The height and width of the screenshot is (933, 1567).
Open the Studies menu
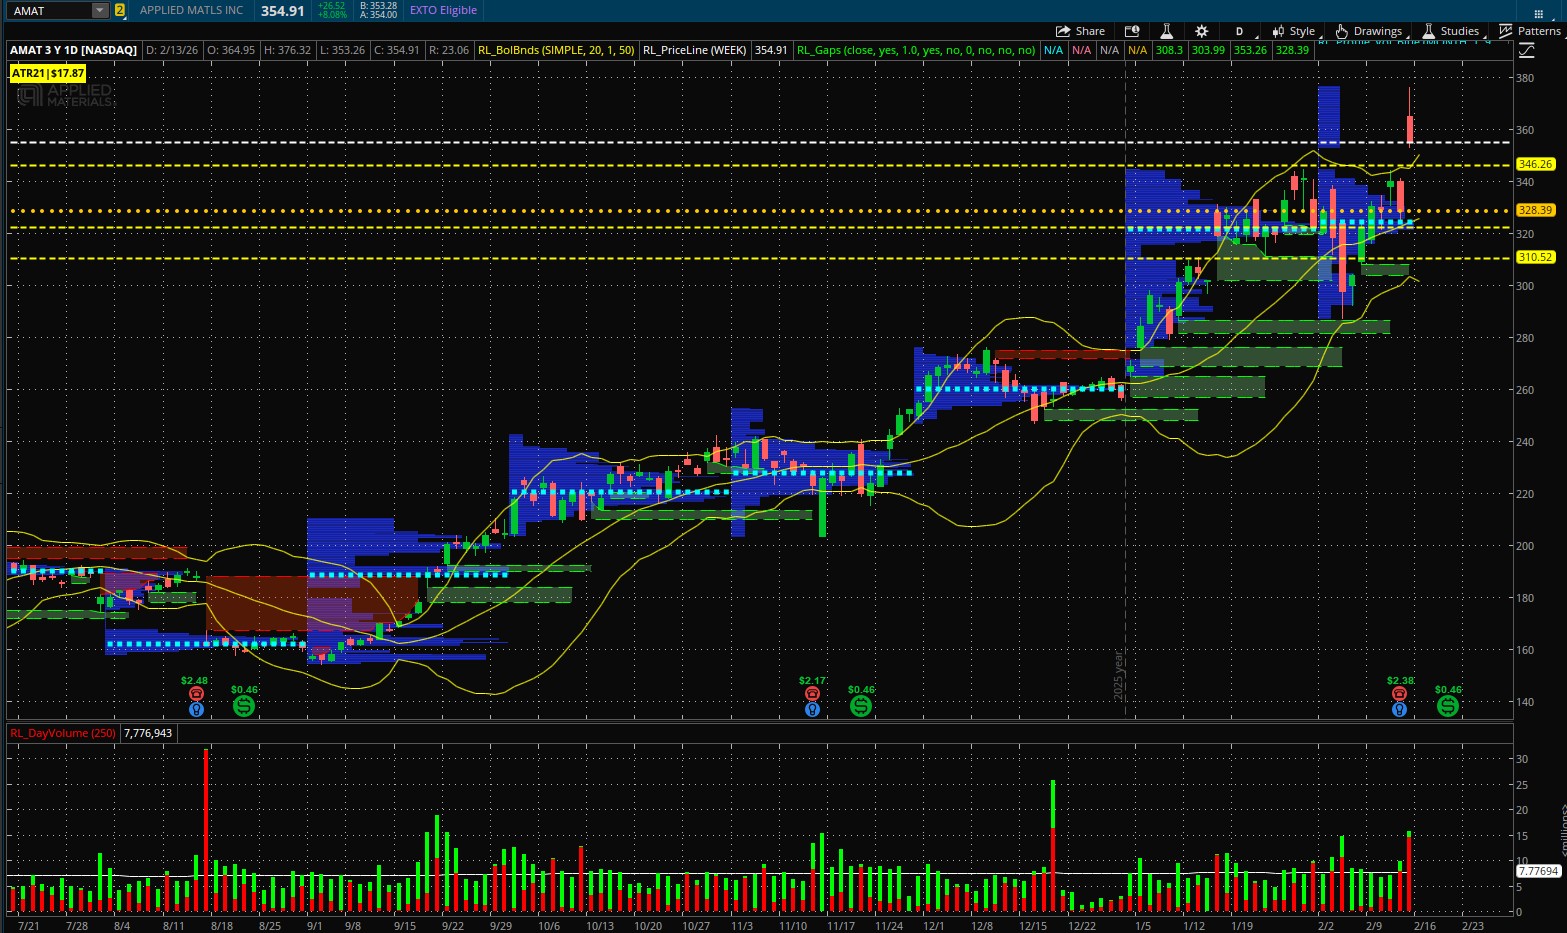click(1450, 31)
